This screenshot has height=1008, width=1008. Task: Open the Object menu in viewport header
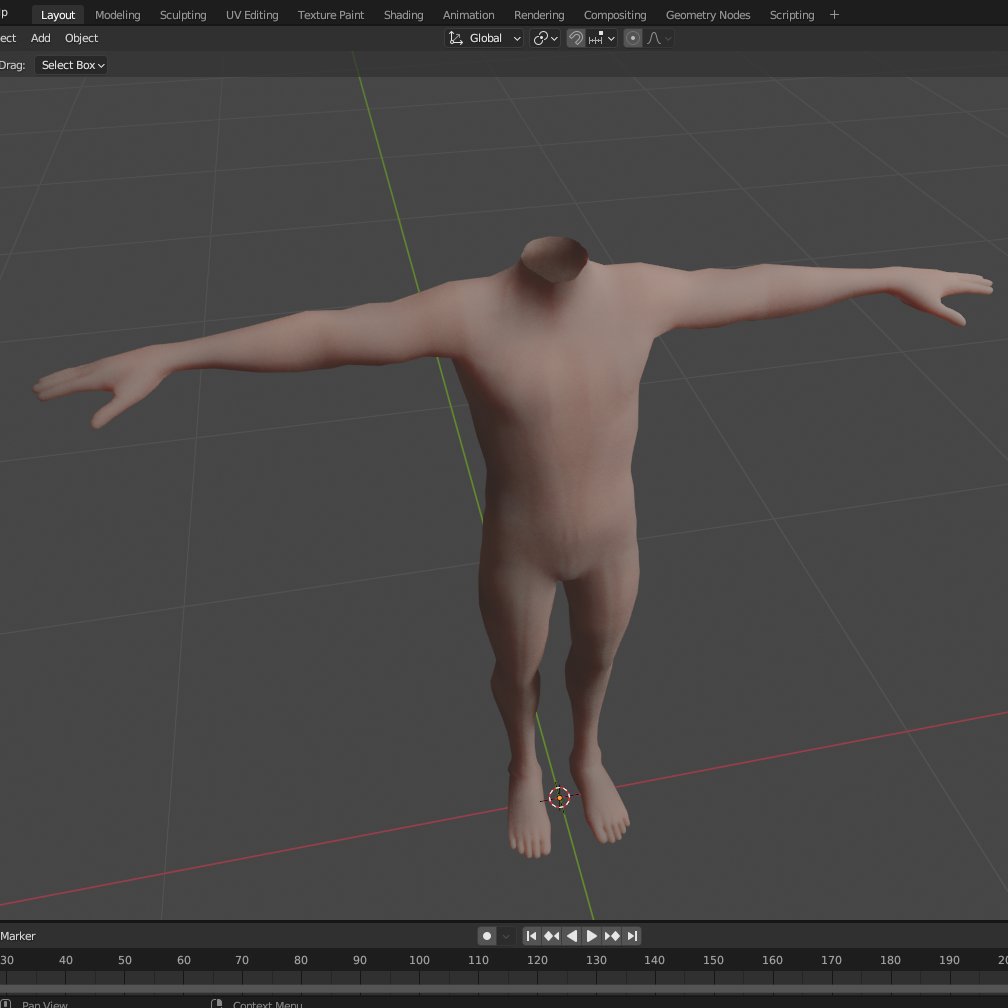click(x=82, y=38)
